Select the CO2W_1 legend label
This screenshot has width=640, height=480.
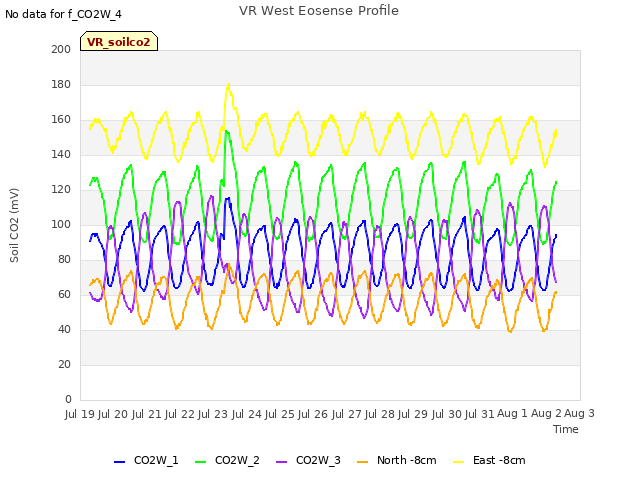click(x=156, y=460)
